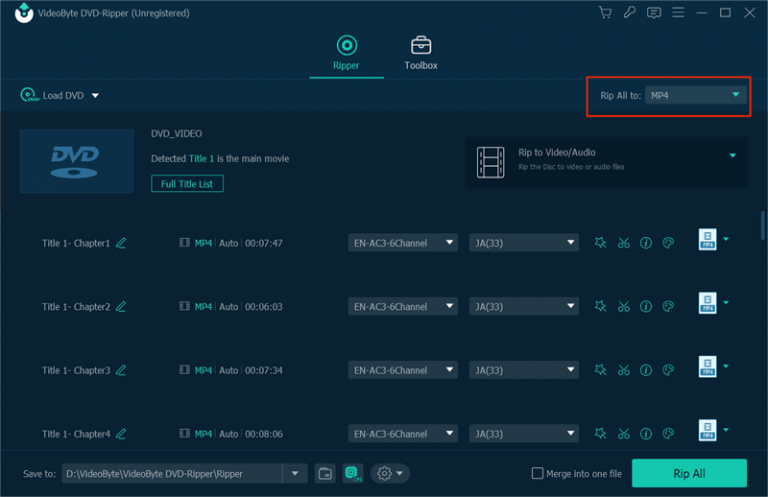Rename Title 1- Chapter4 with pencil icon

click(x=121, y=434)
